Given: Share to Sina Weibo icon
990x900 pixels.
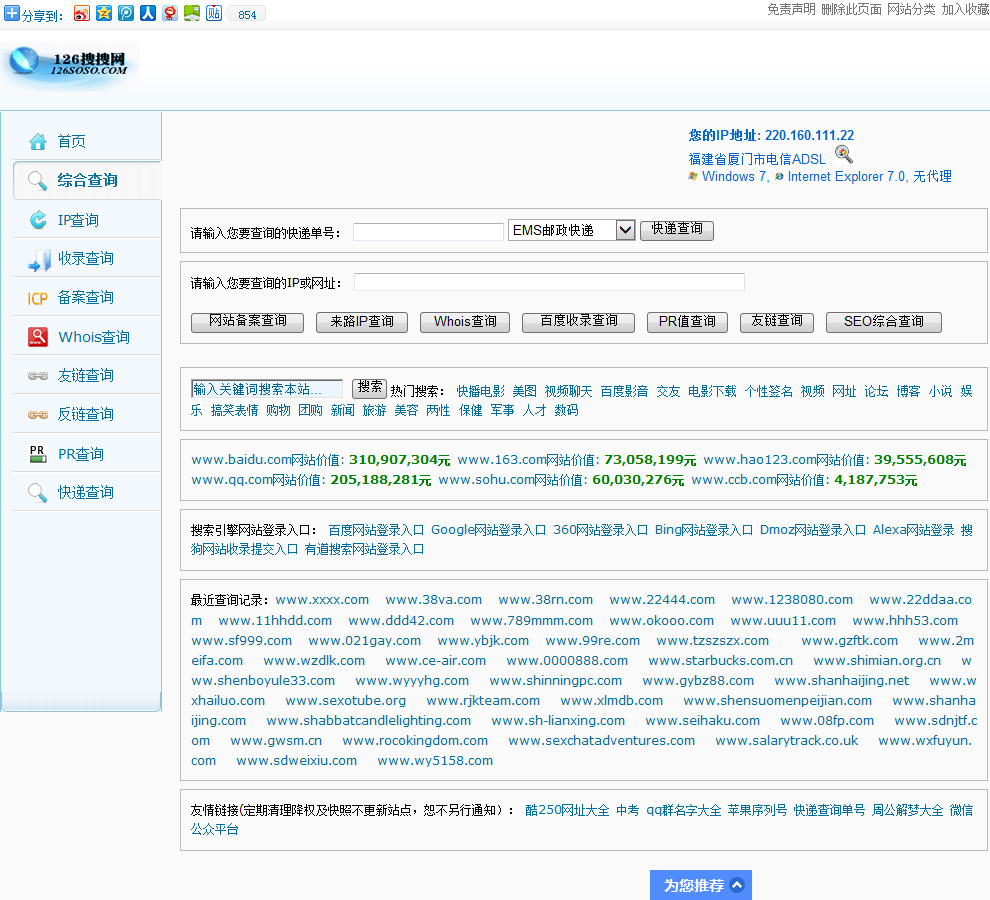Looking at the screenshot, I should click(82, 13).
